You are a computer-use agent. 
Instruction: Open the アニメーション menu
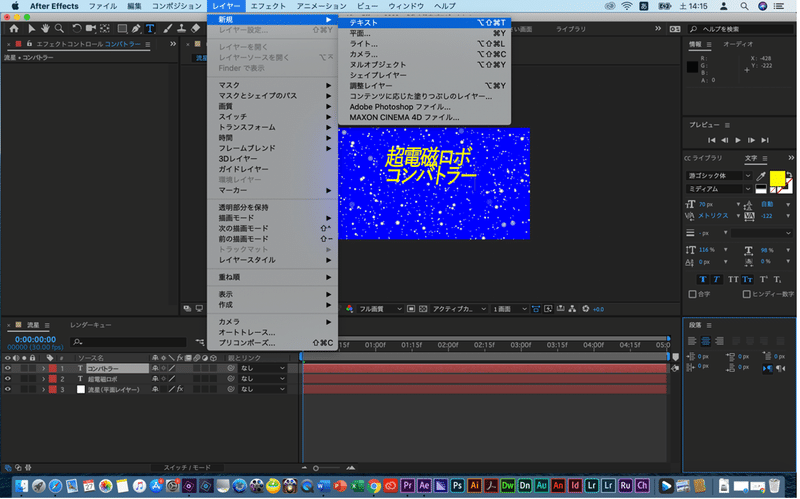(x=321, y=6)
